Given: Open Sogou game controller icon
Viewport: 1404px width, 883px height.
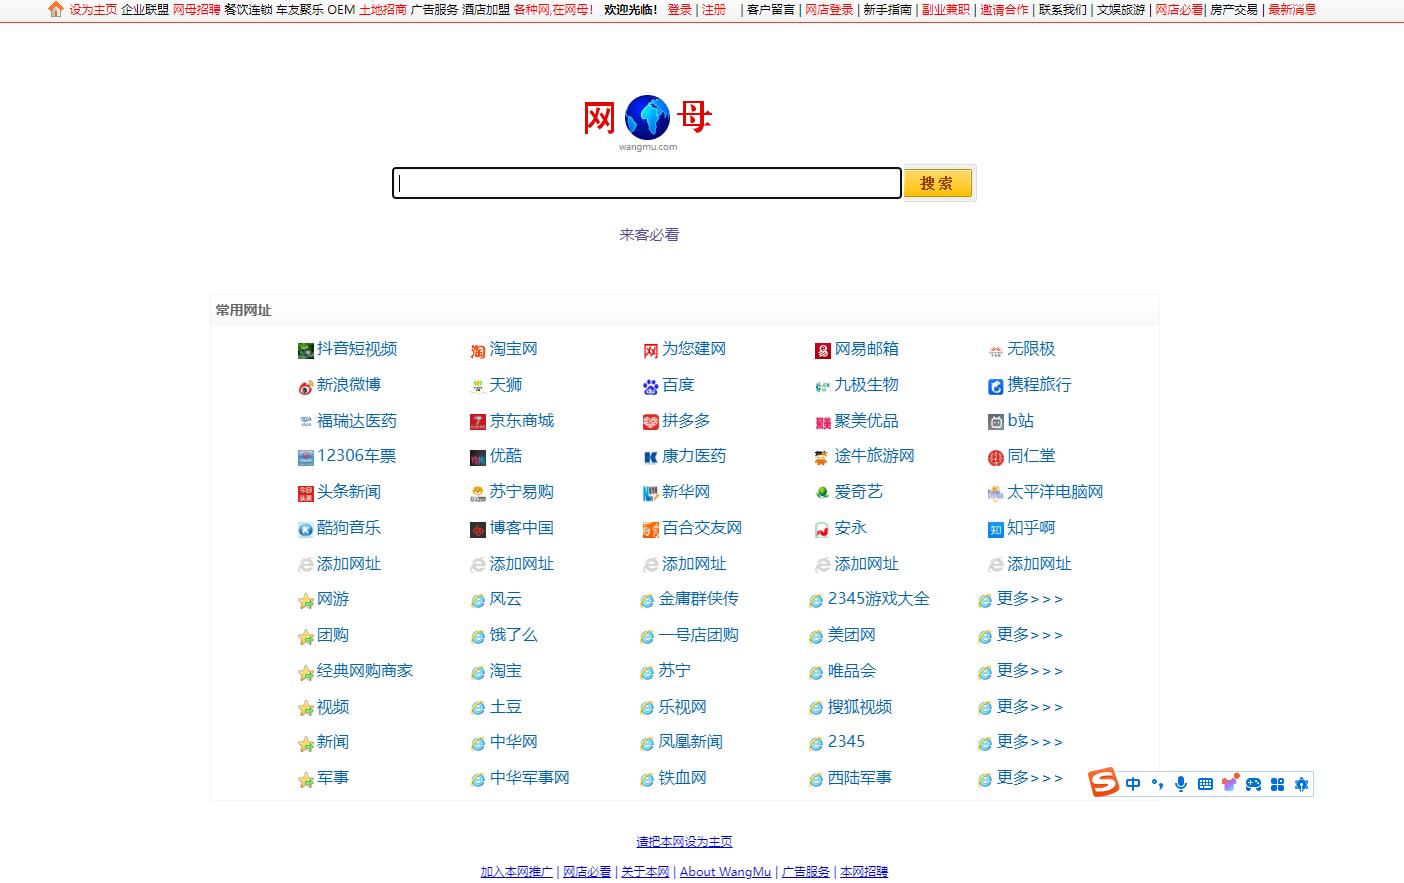Looking at the screenshot, I should point(1253,784).
